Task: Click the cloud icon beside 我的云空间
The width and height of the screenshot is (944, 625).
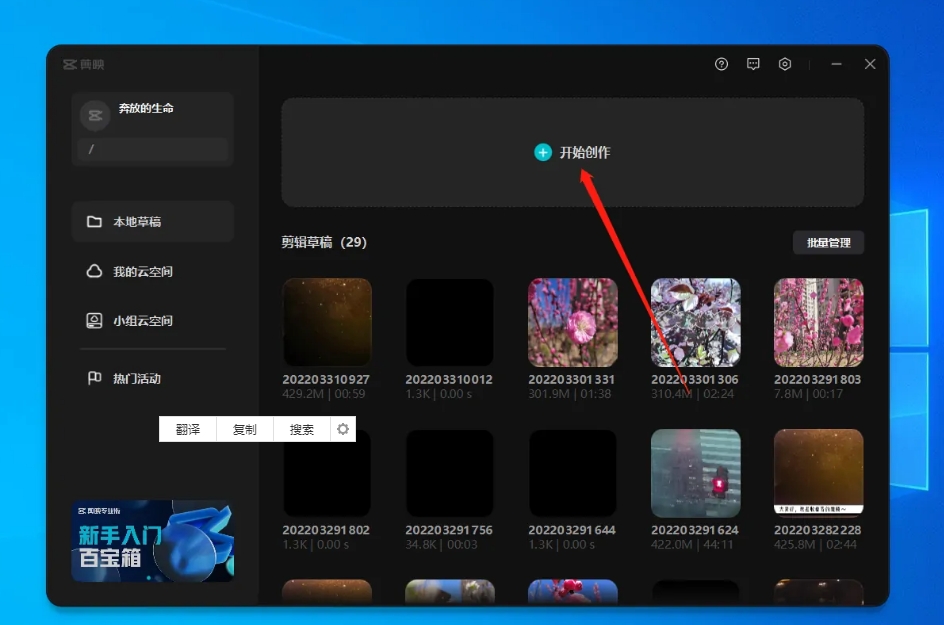Action: click(x=94, y=272)
